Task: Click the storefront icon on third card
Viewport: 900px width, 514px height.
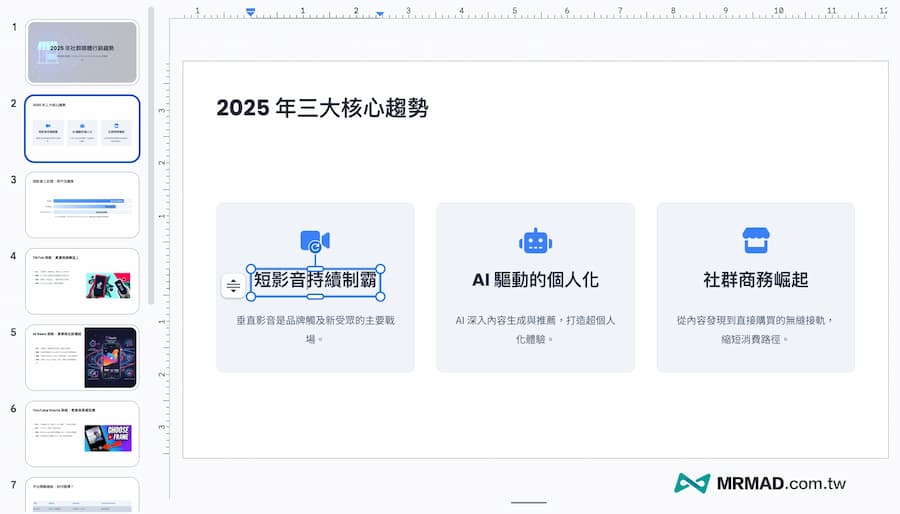Action: coord(756,240)
